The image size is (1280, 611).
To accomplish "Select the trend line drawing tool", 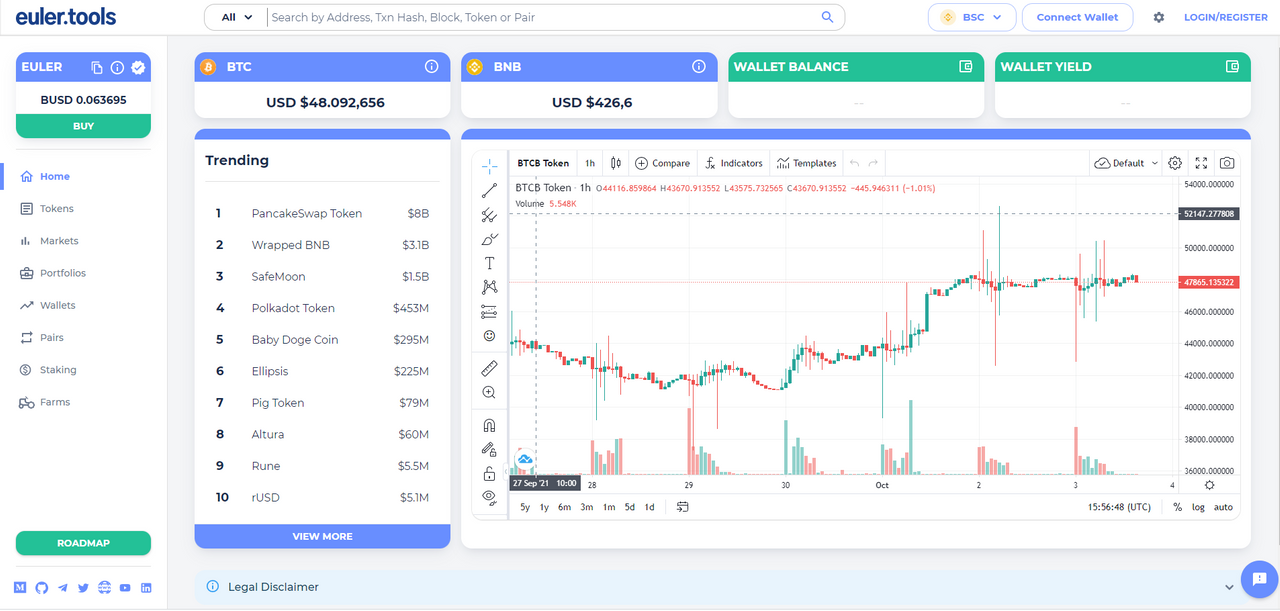I will coord(489,190).
